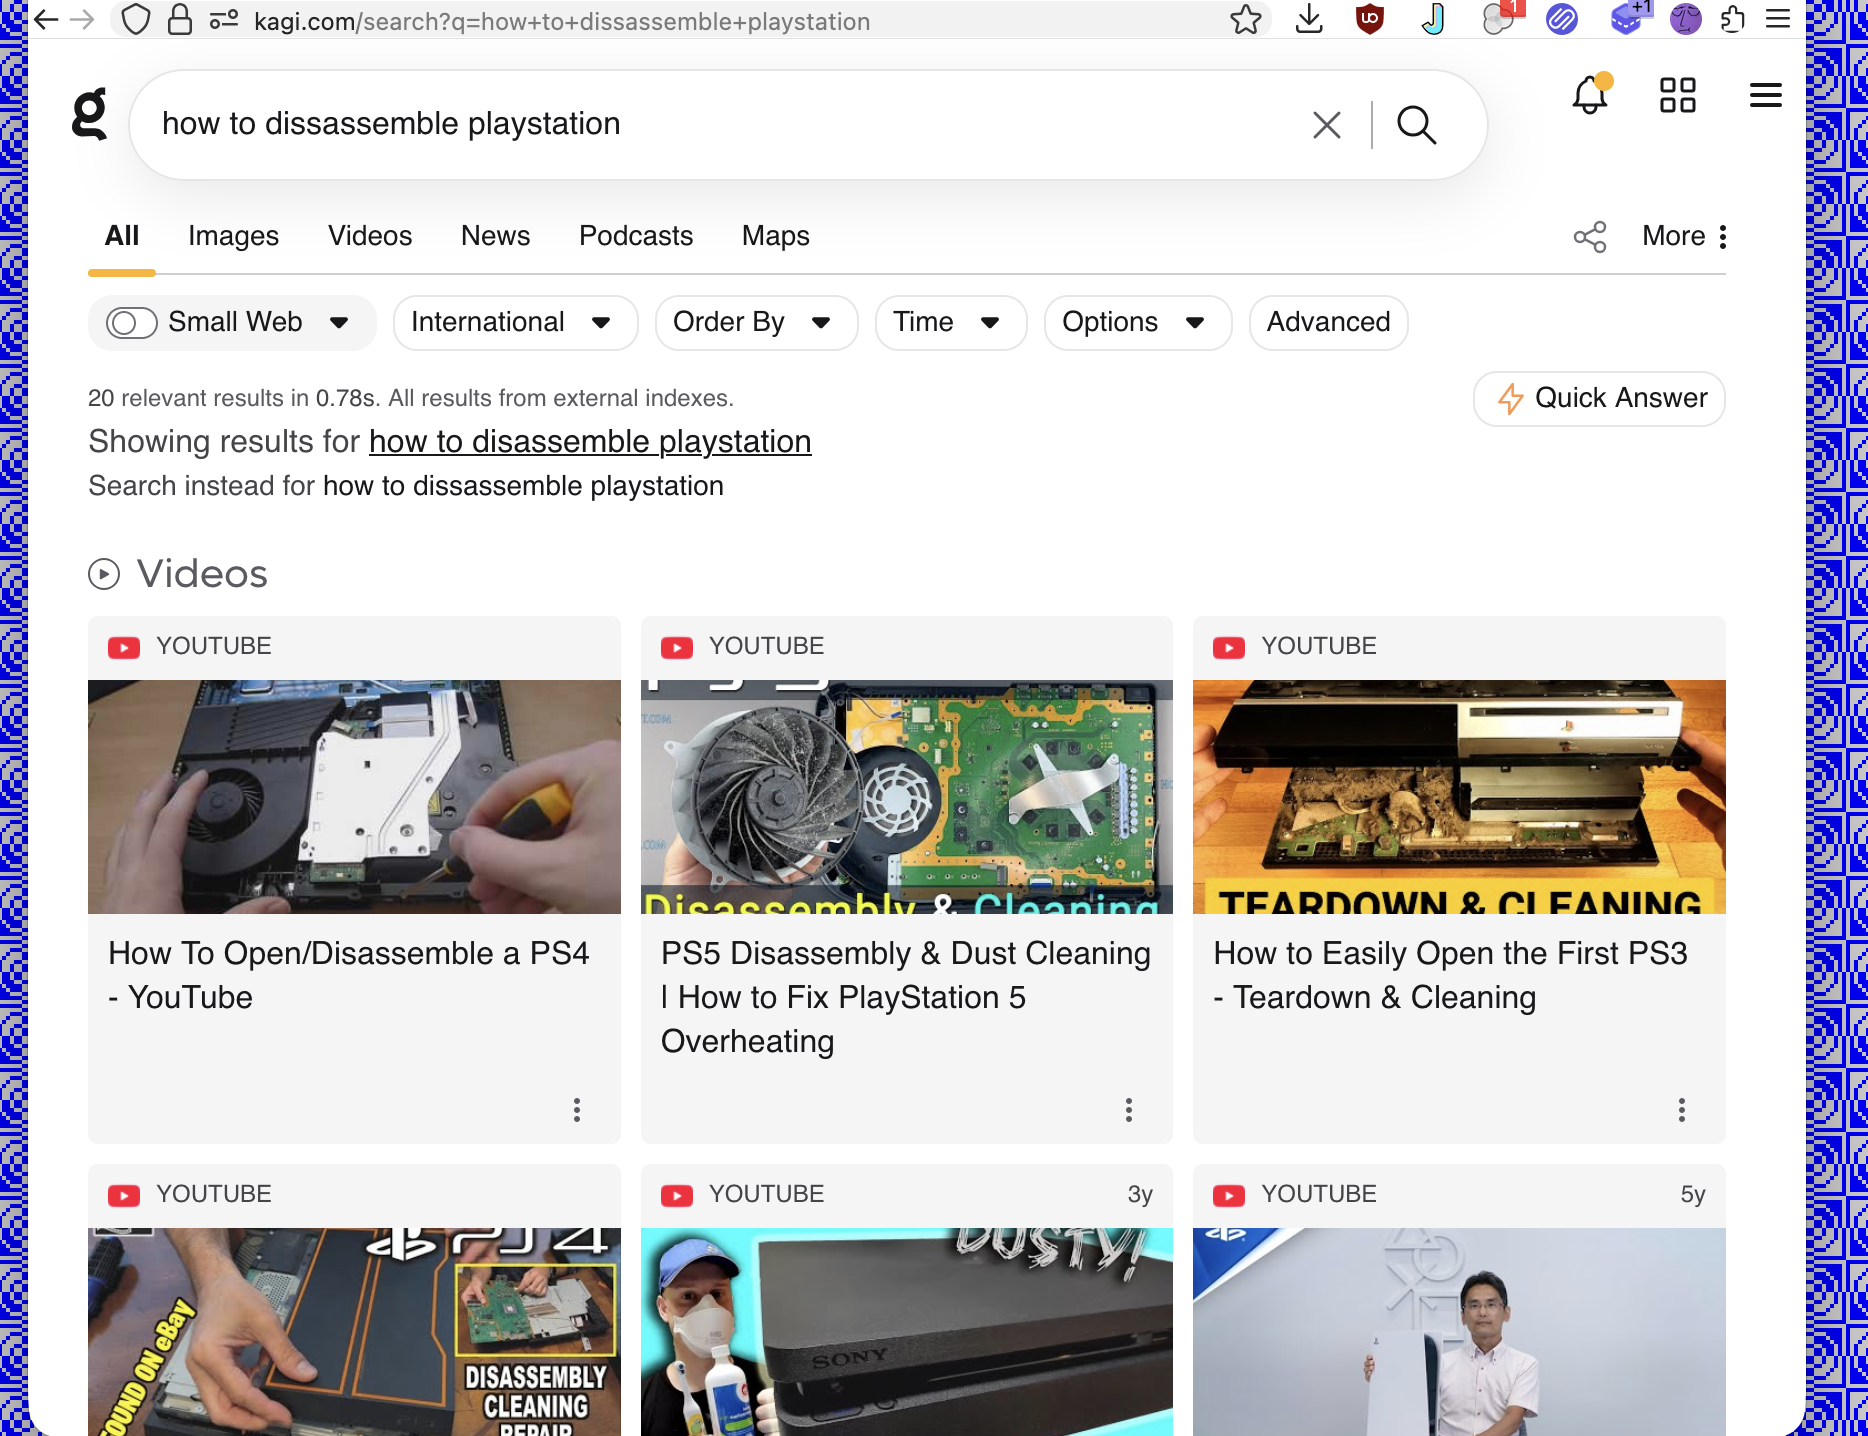The image size is (1868, 1436).
Task: Click the Quick Answer button
Action: (1598, 398)
